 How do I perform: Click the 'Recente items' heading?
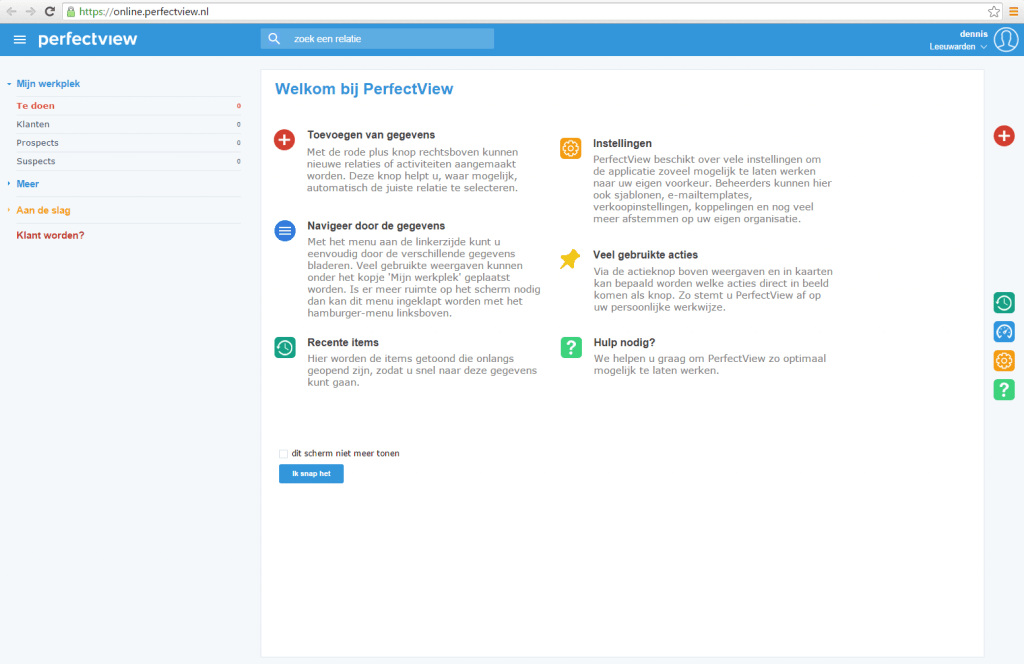click(x=343, y=343)
